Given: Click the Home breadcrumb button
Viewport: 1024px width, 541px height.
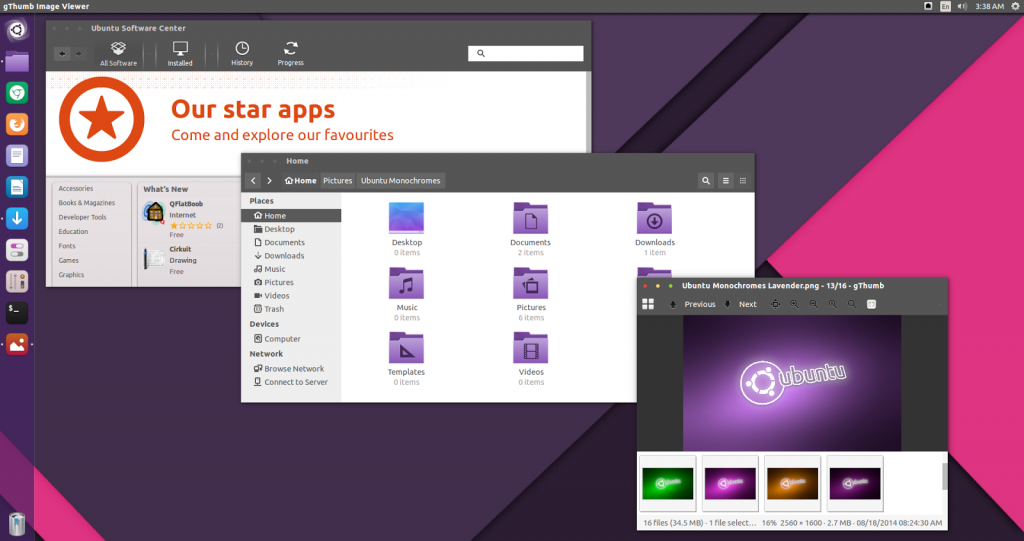Looking at the screenshot, I should tap(300, 180).
